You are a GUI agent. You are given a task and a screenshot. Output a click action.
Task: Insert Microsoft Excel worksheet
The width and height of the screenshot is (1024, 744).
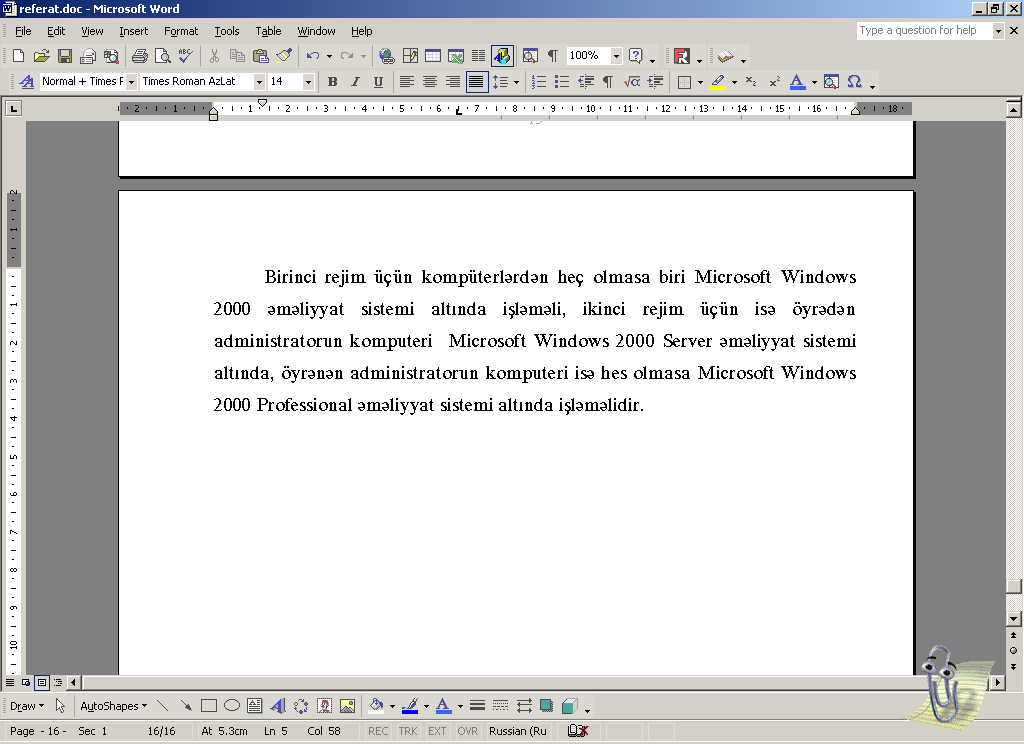pyautogui.click(x=456, y=56)
